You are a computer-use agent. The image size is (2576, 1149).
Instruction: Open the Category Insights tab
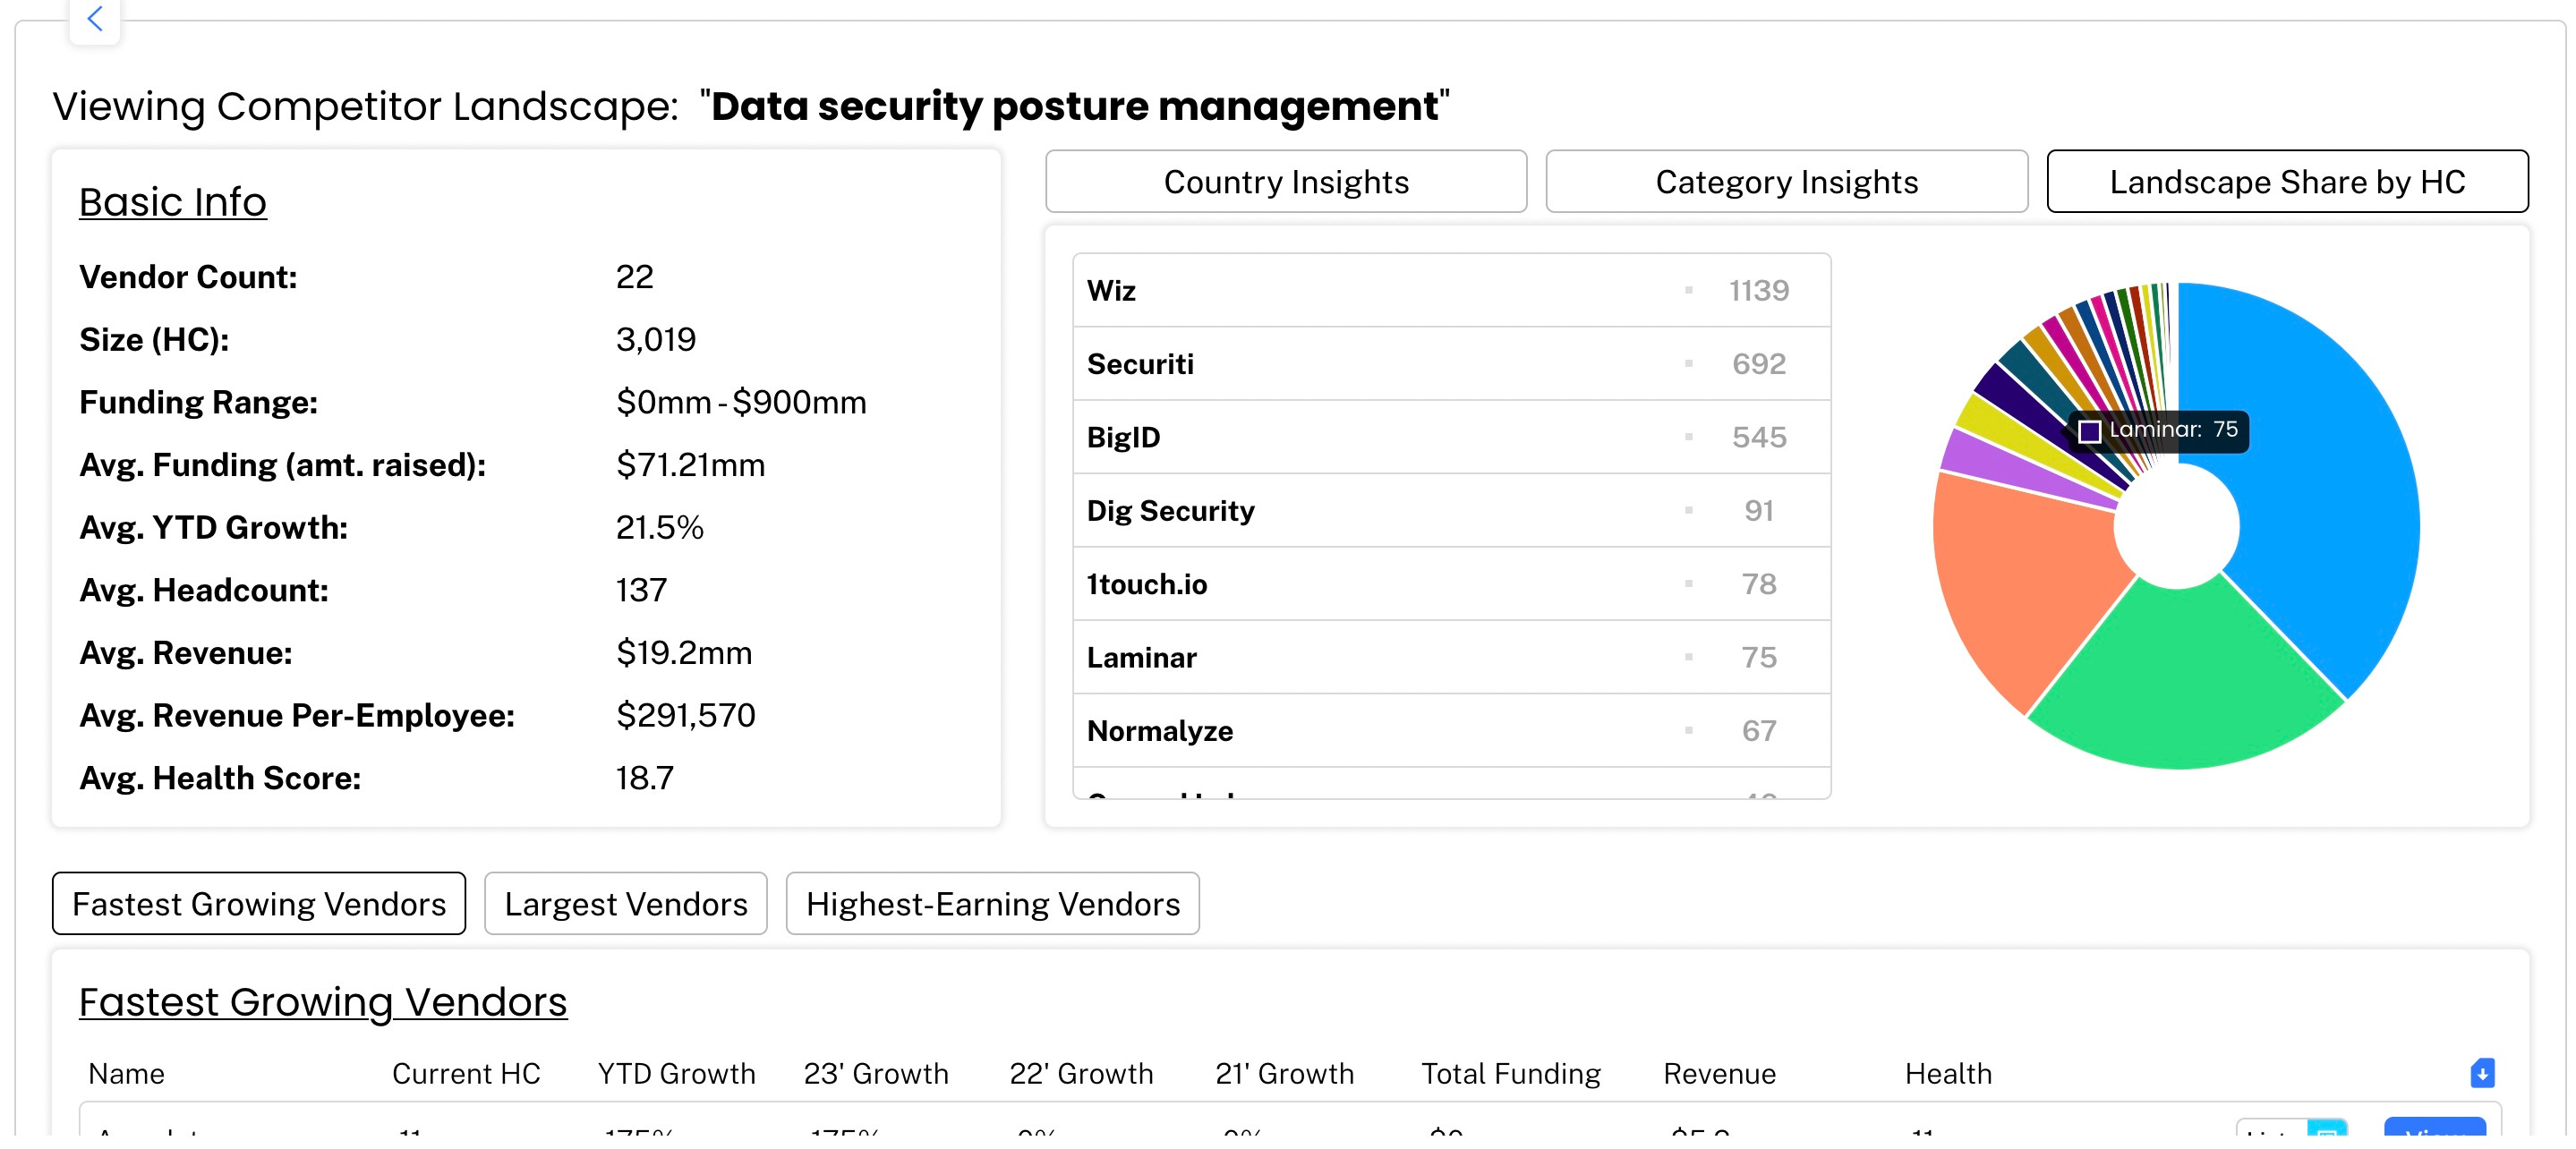click(1787, 182)
